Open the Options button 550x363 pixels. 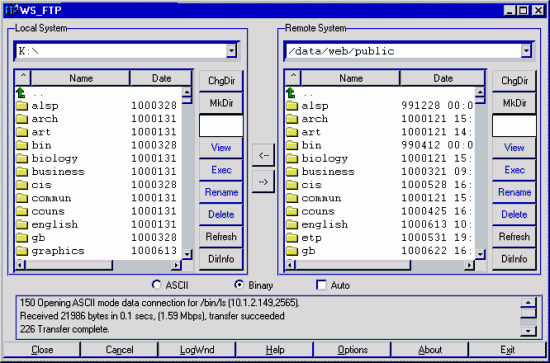coord(352,350)
